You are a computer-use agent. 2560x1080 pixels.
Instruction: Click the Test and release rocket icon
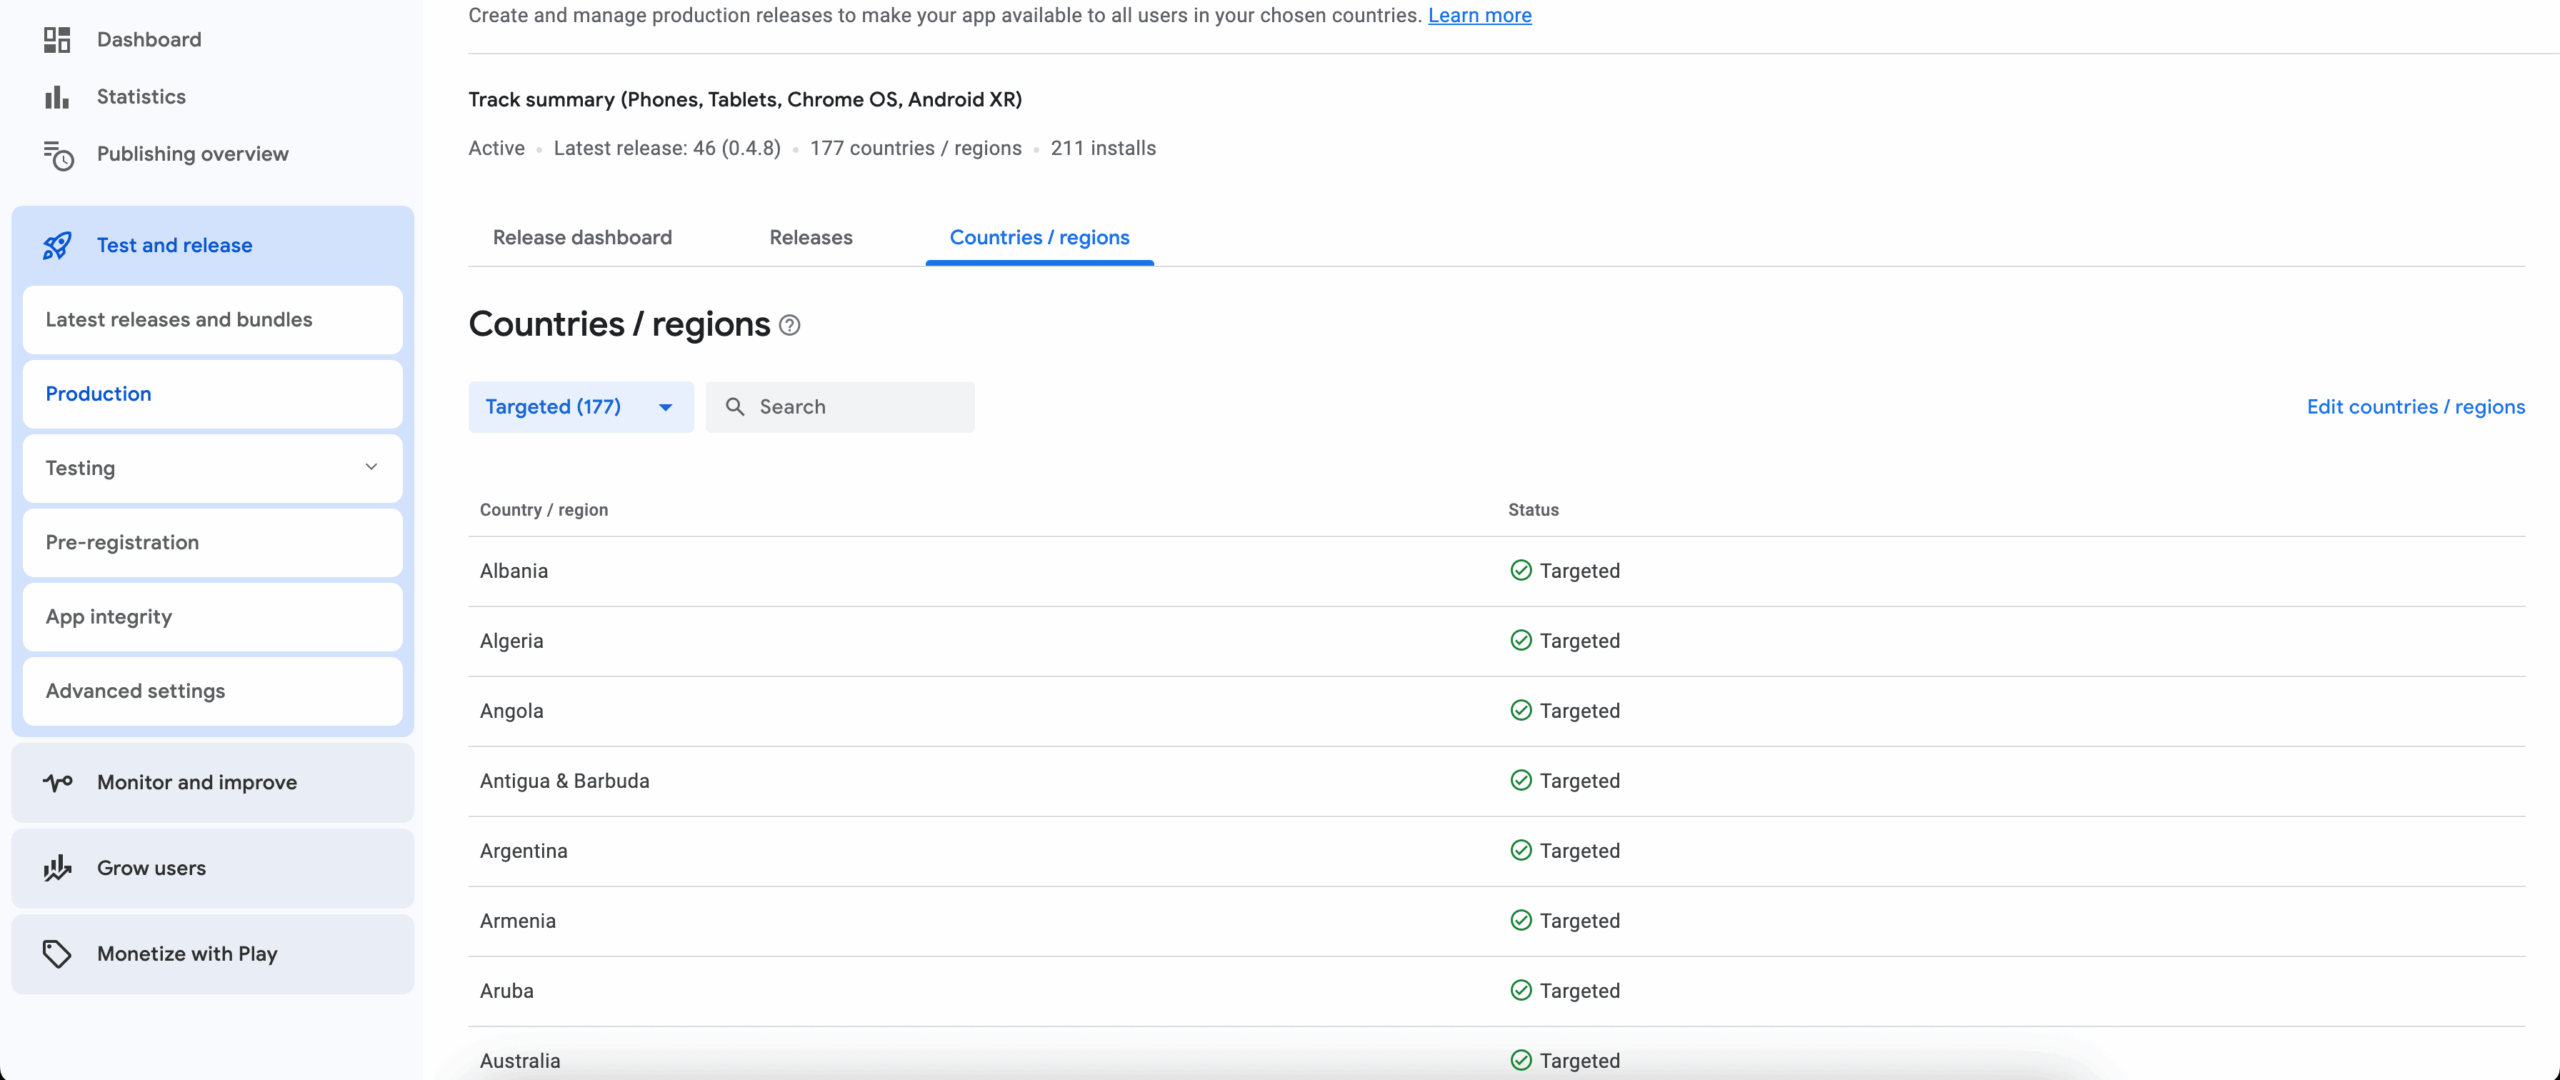pos(57,245)
